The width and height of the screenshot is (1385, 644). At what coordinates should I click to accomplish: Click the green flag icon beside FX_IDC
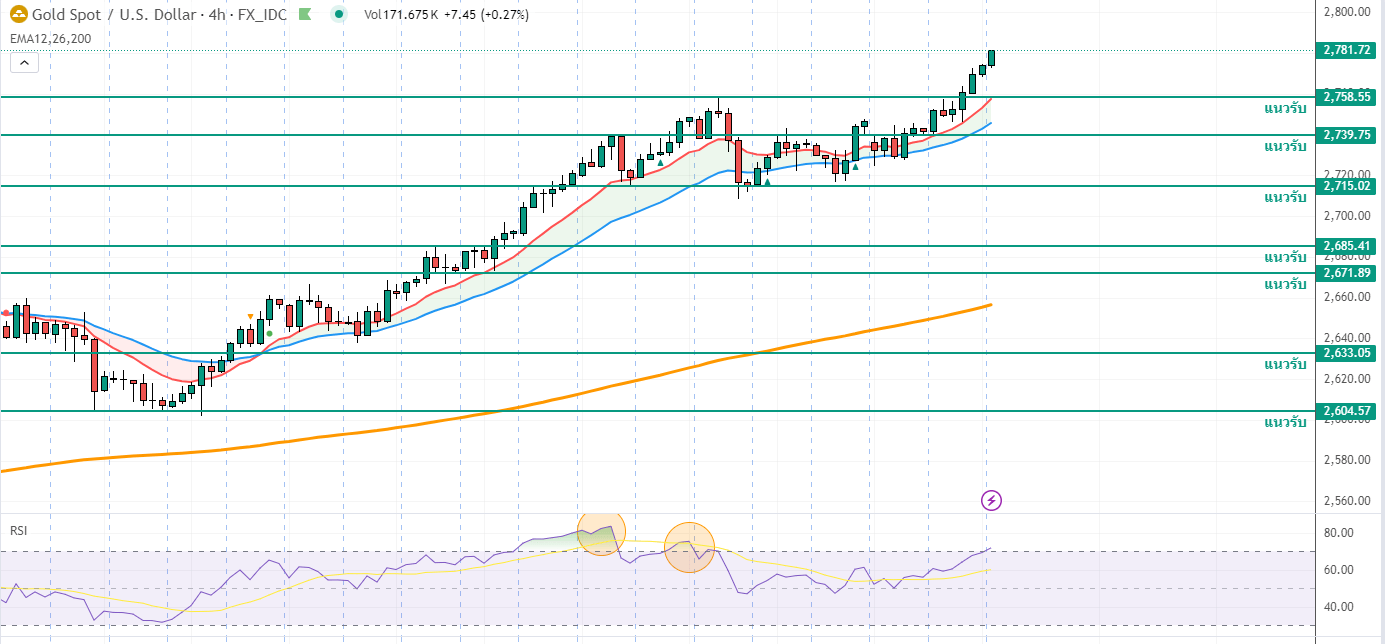click(305, 15)
